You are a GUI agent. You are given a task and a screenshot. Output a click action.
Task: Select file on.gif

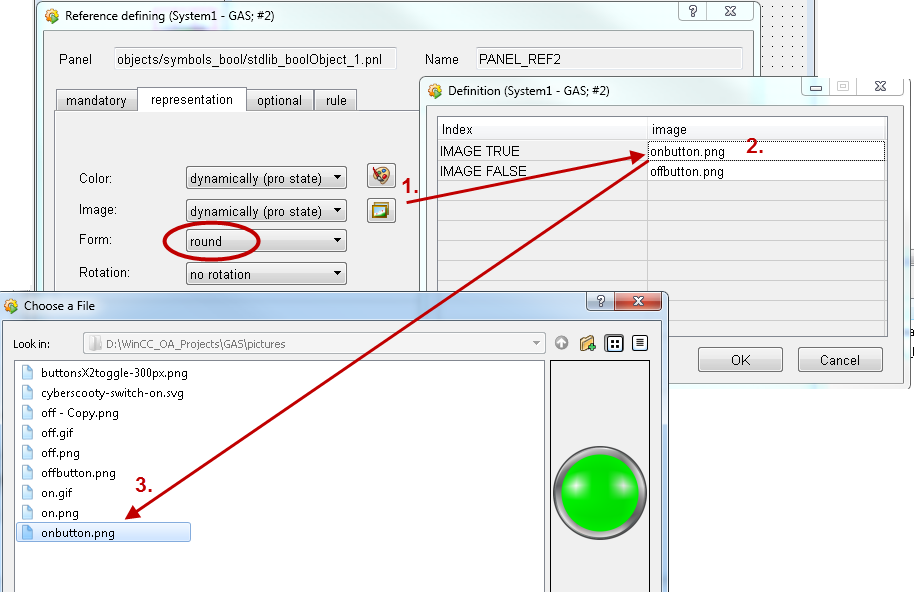click(x=57, y=492)
